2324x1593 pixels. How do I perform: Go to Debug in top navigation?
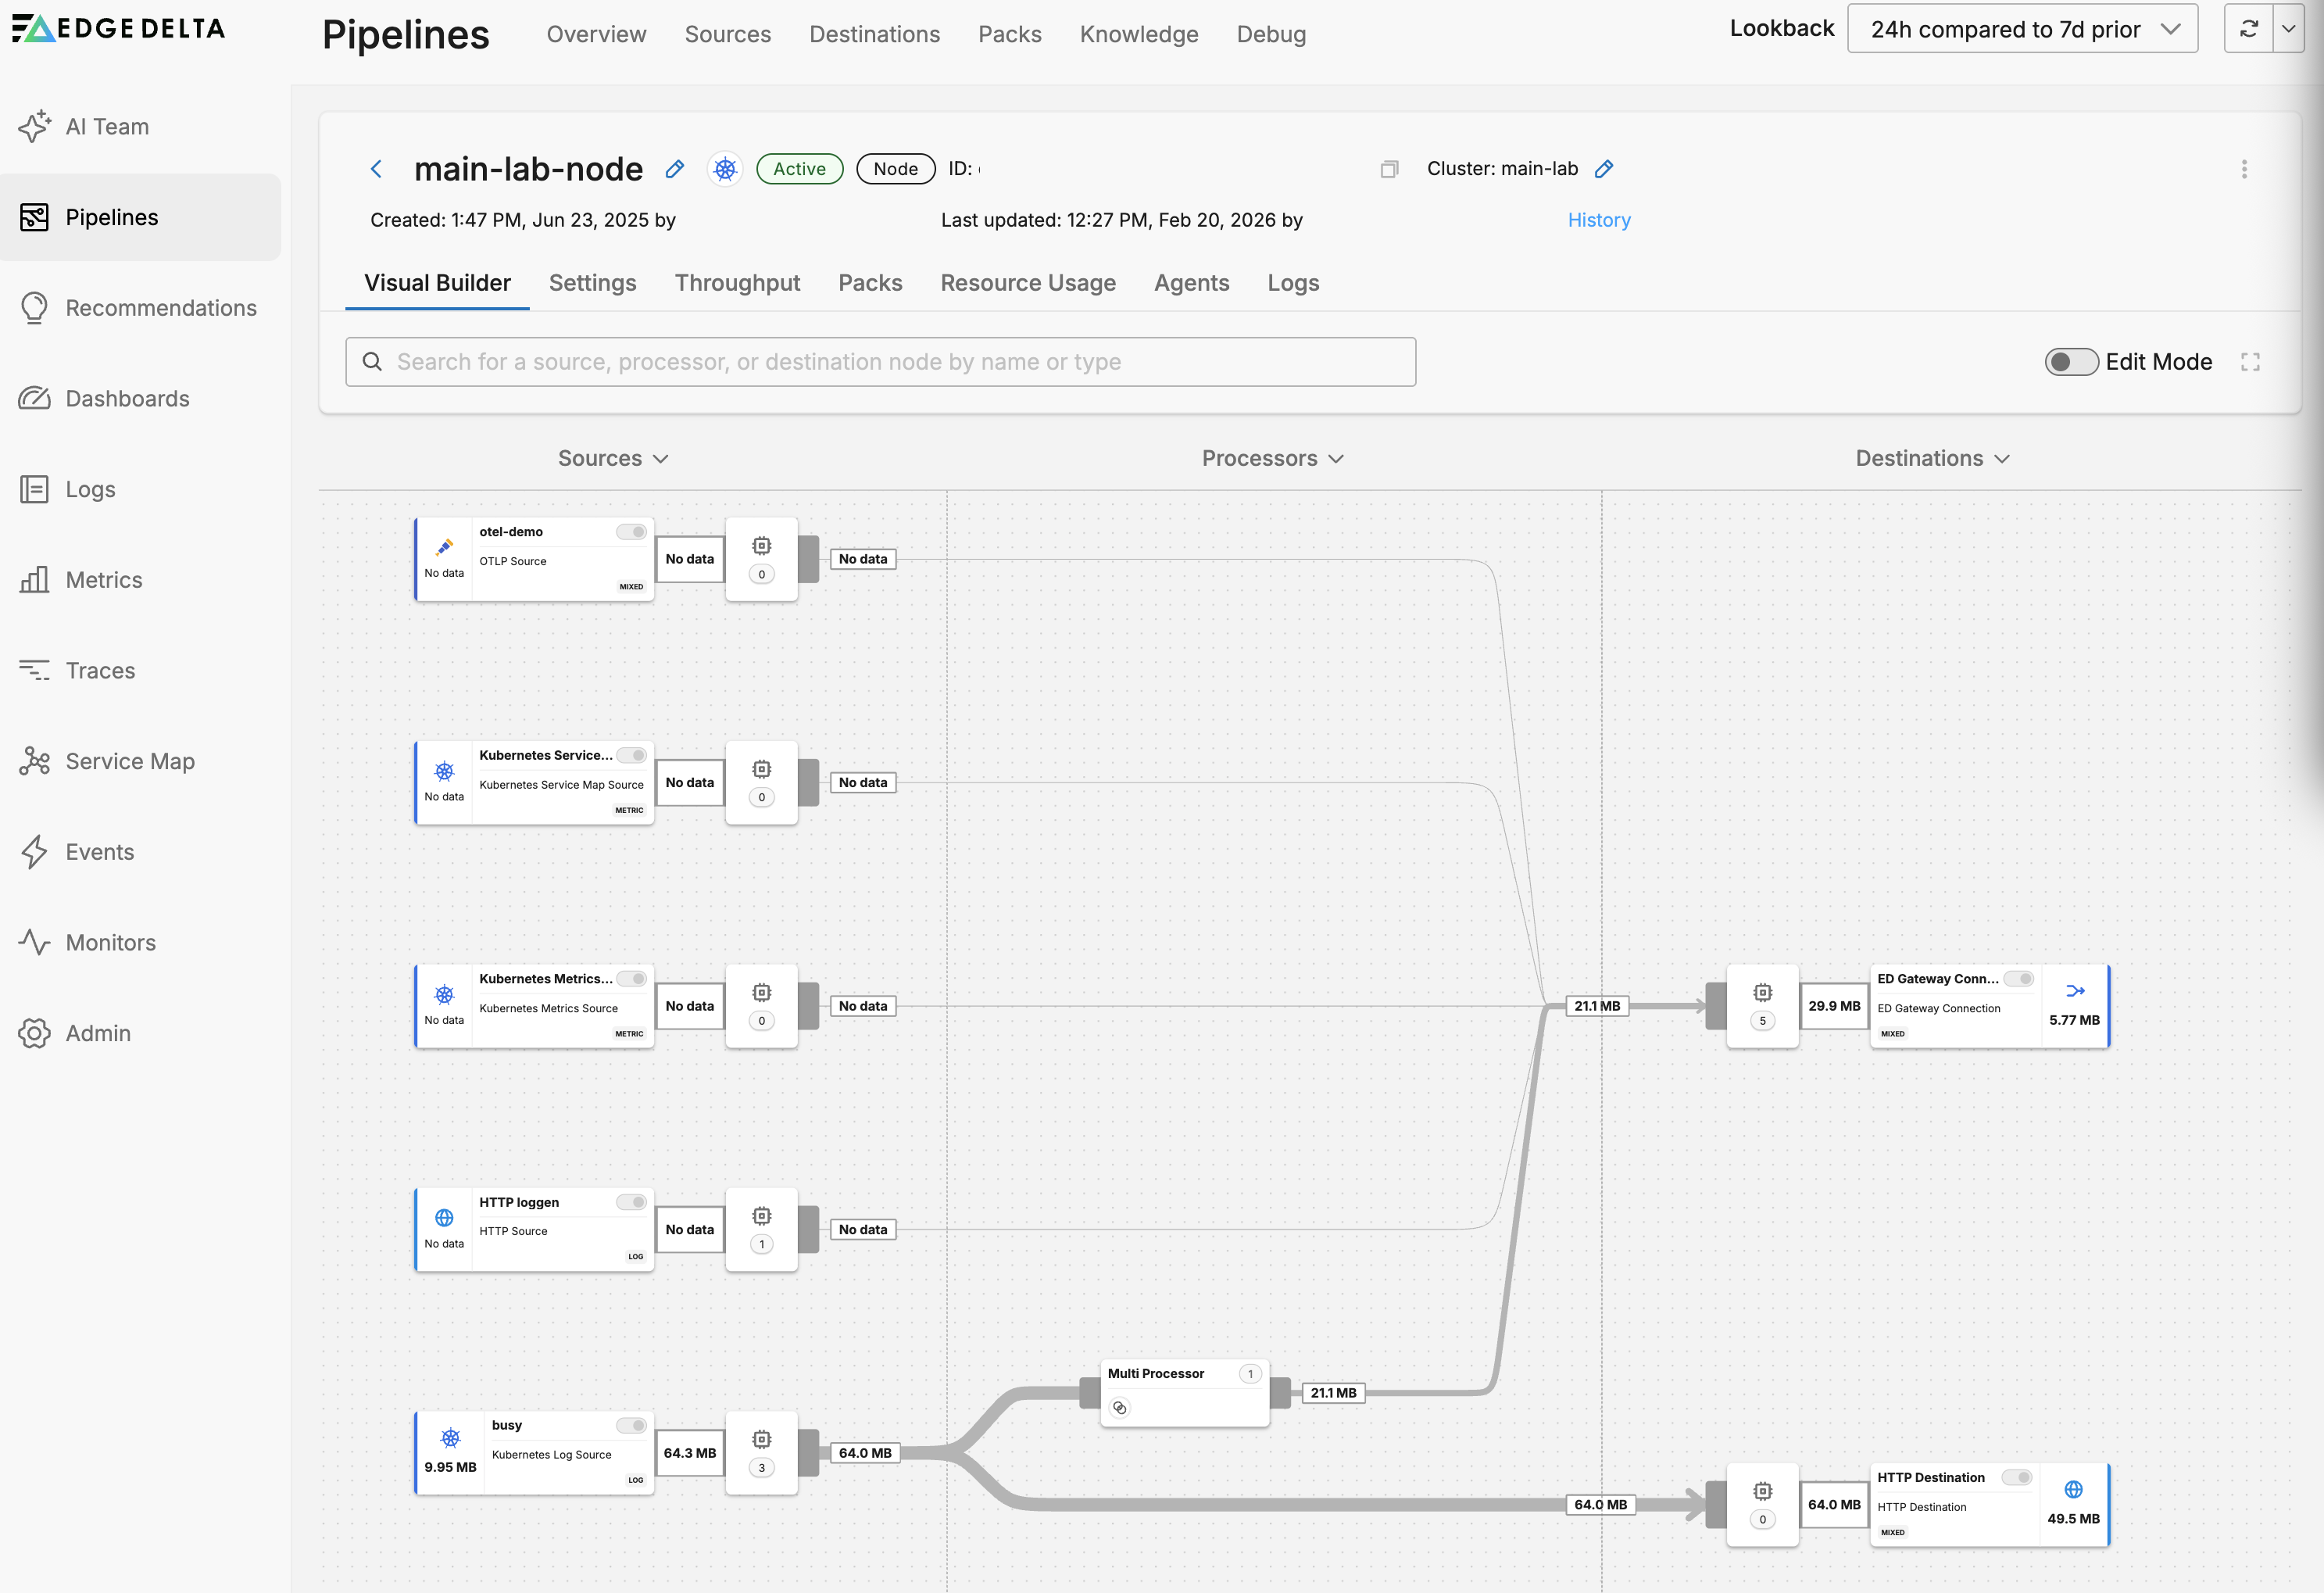point(1271,34)
